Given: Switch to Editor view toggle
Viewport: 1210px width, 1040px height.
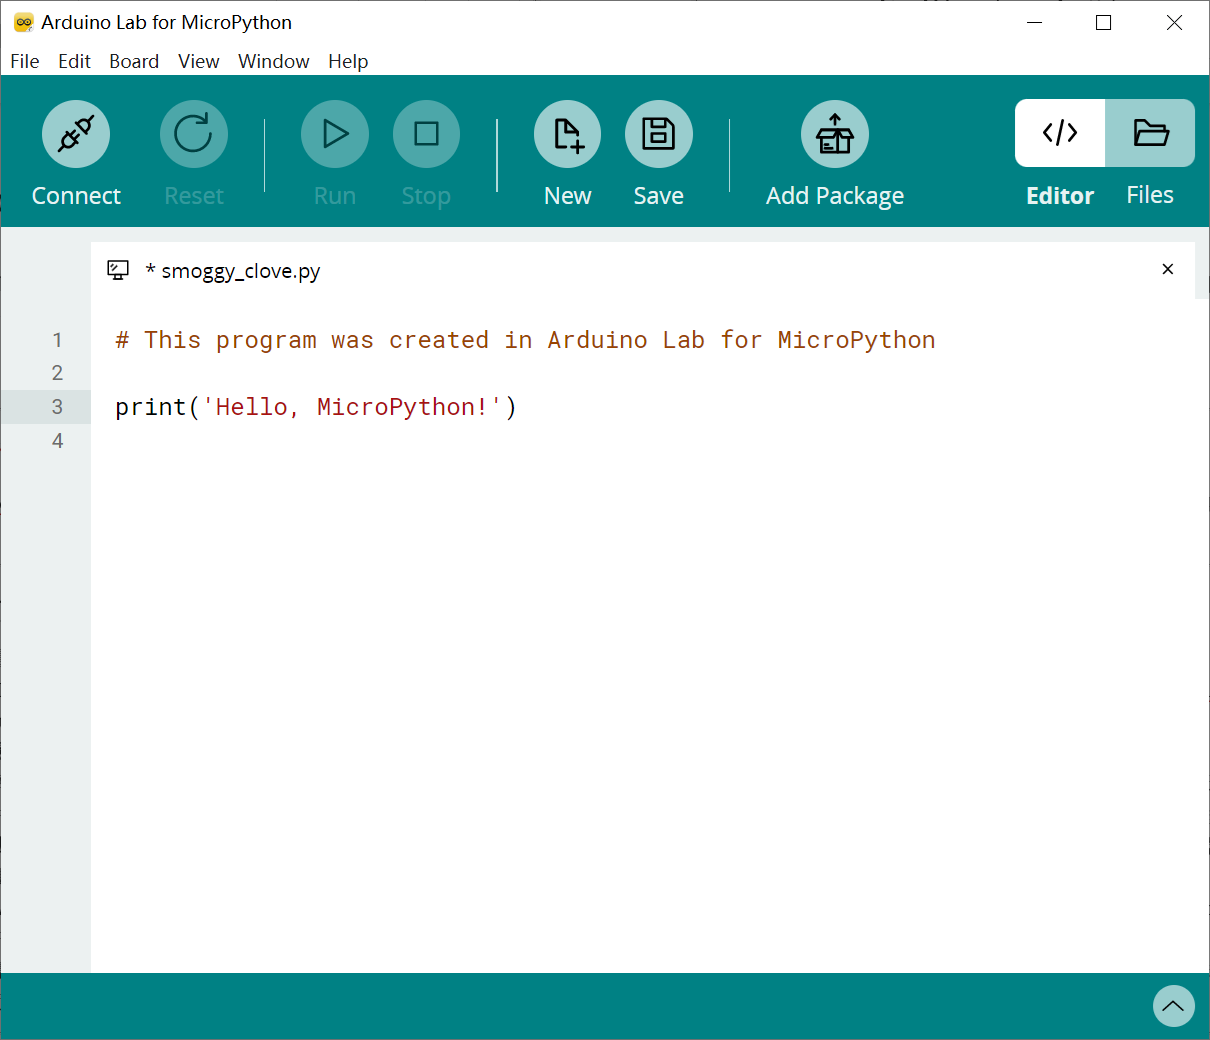Looking at the screenshot, I should click(1060, 133).
